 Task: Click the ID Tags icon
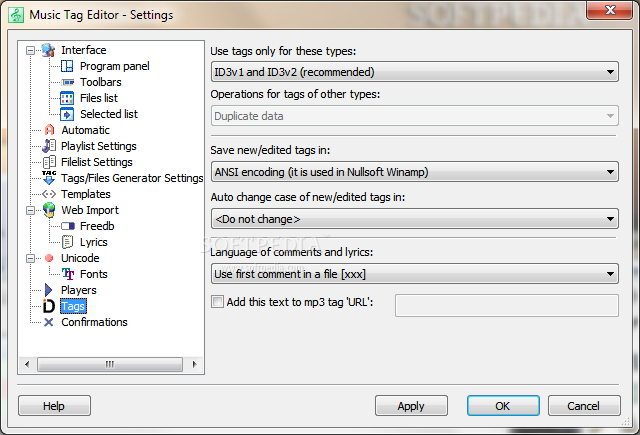49,306
